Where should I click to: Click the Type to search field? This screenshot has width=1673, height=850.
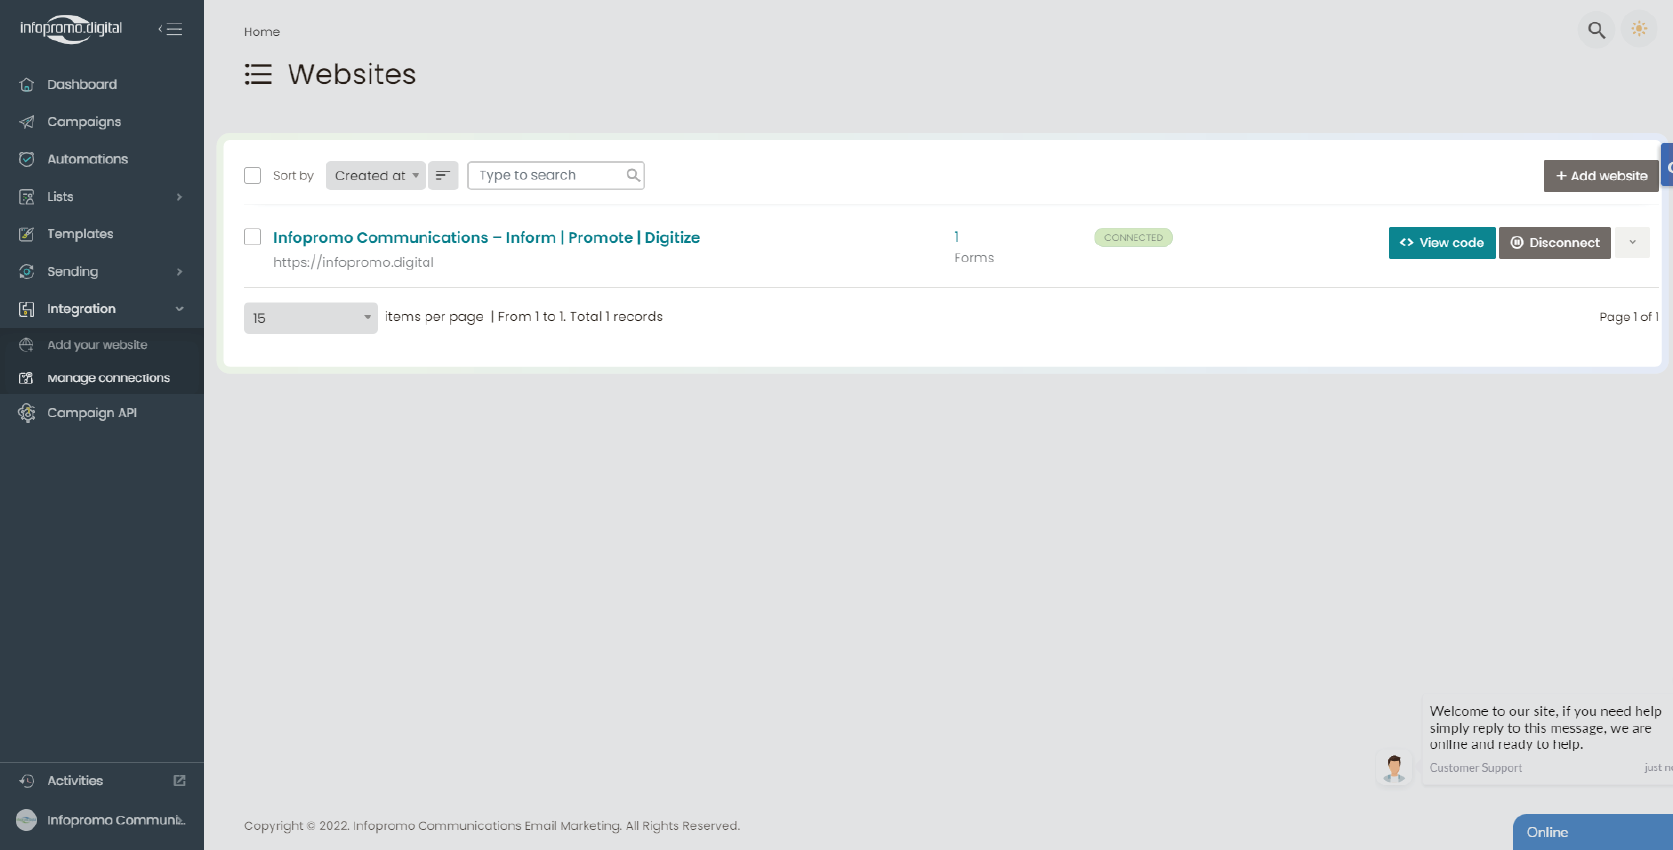pos(556,176)
